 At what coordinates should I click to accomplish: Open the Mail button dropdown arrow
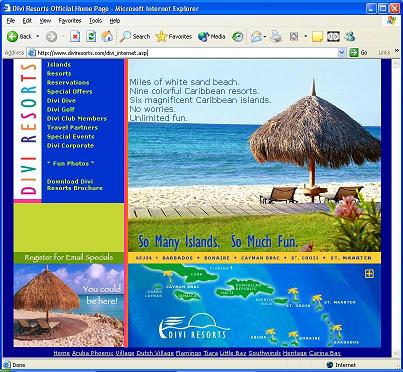265,36
